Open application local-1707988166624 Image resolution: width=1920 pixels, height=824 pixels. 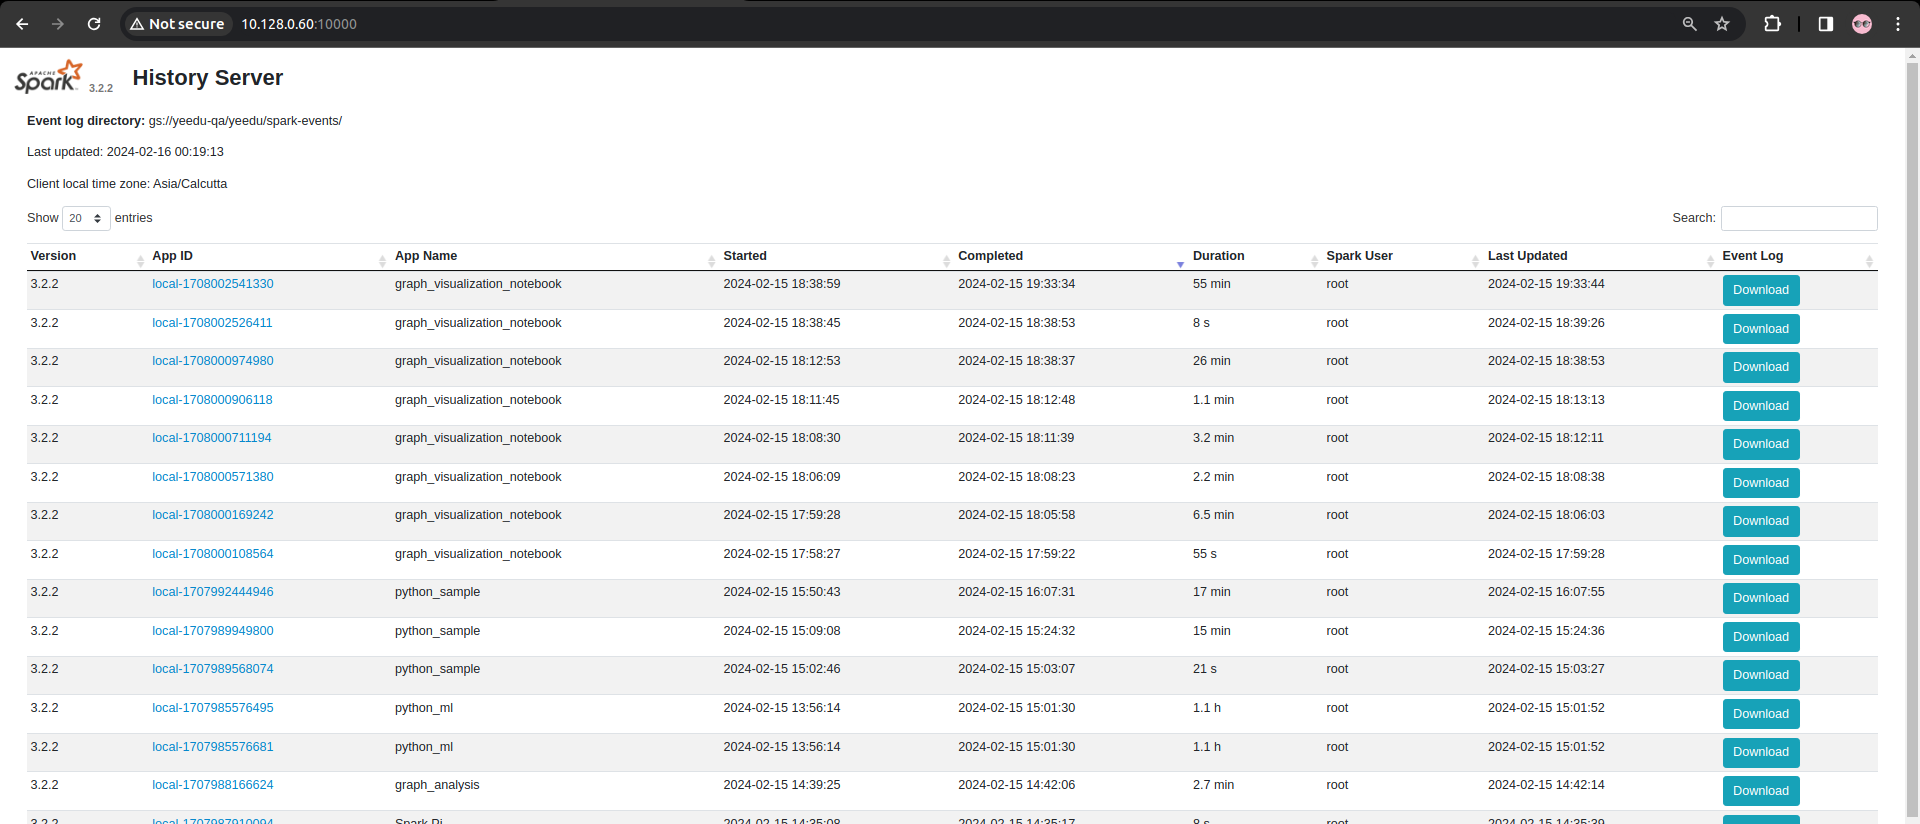[x=213, y=785]
